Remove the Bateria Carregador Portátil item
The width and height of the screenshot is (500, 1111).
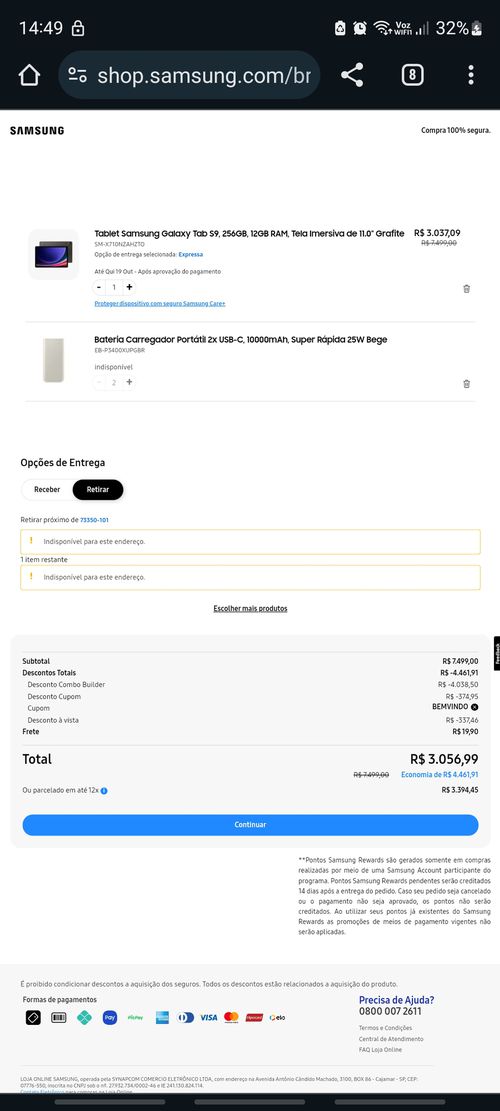pyautogui.click(x=466, y=383)
